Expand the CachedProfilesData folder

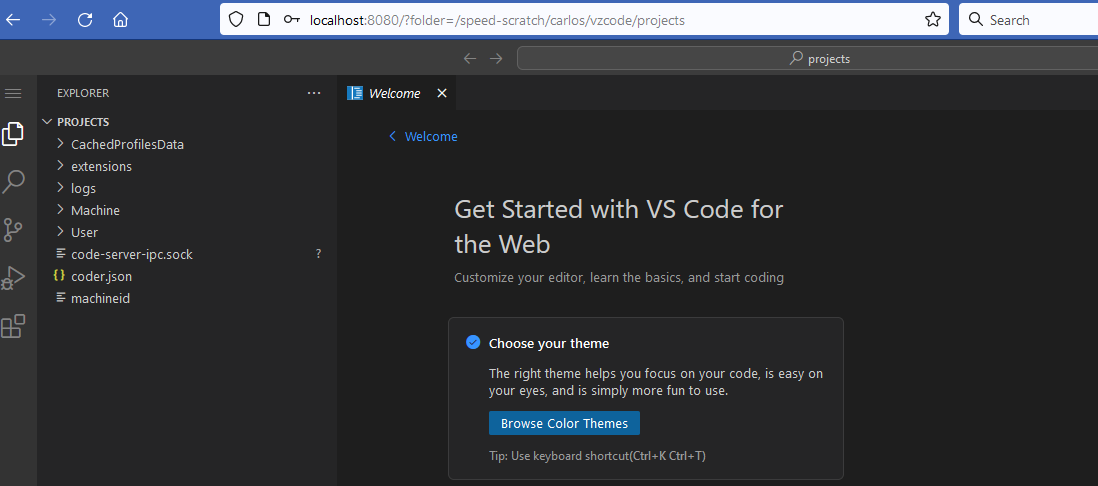(126, 144)
